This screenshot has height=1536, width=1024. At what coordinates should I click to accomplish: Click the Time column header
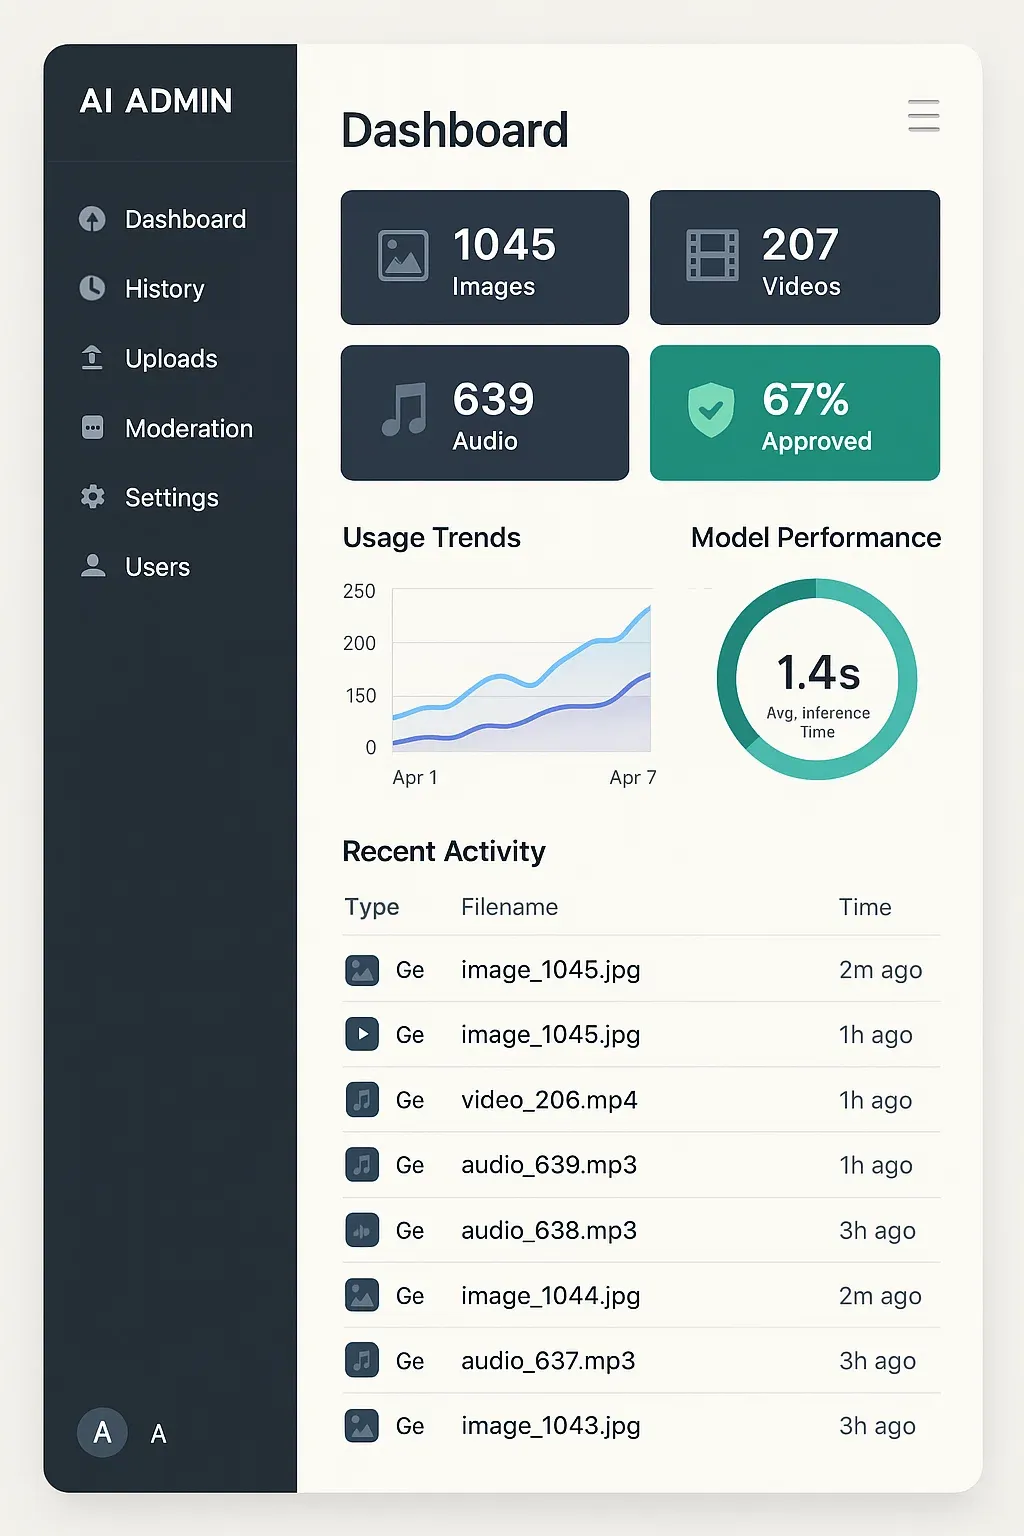[865, 907]
